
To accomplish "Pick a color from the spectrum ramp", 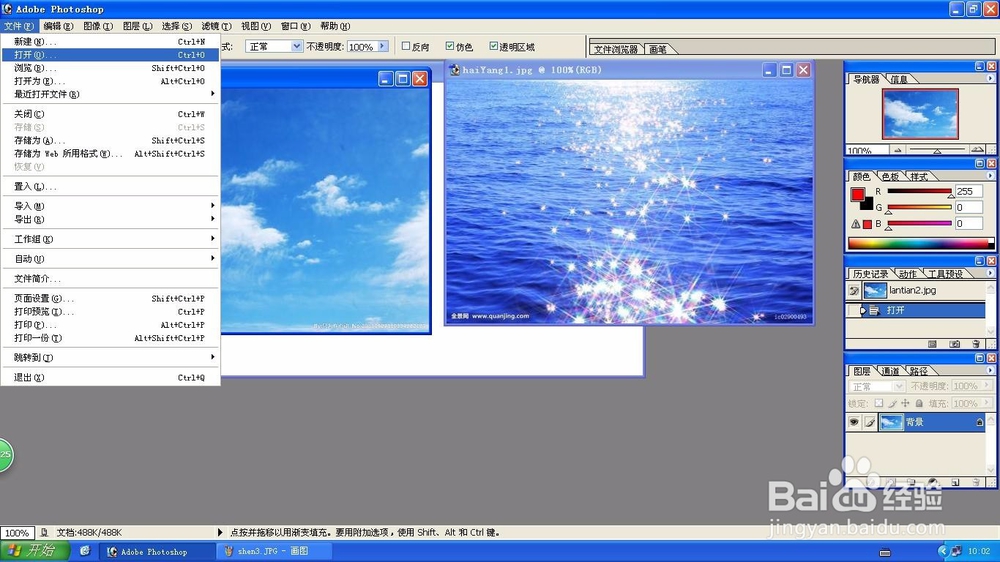I will pos(921,243).
